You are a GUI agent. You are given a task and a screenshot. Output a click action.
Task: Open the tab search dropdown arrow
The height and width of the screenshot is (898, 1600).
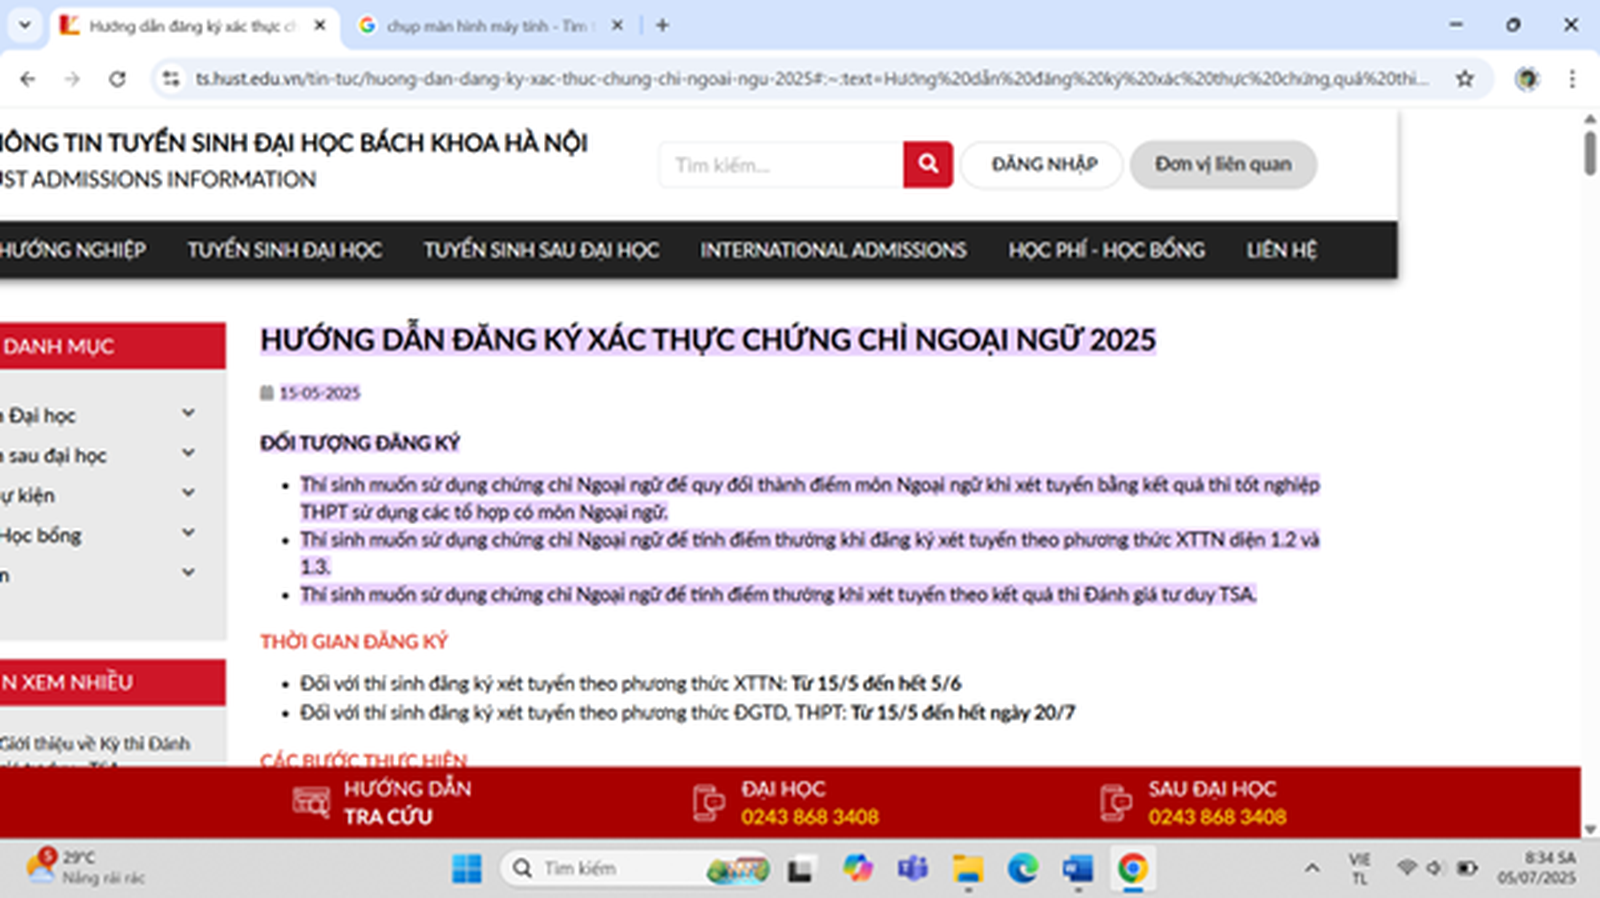pyautogui.click(x=24, y=25)
